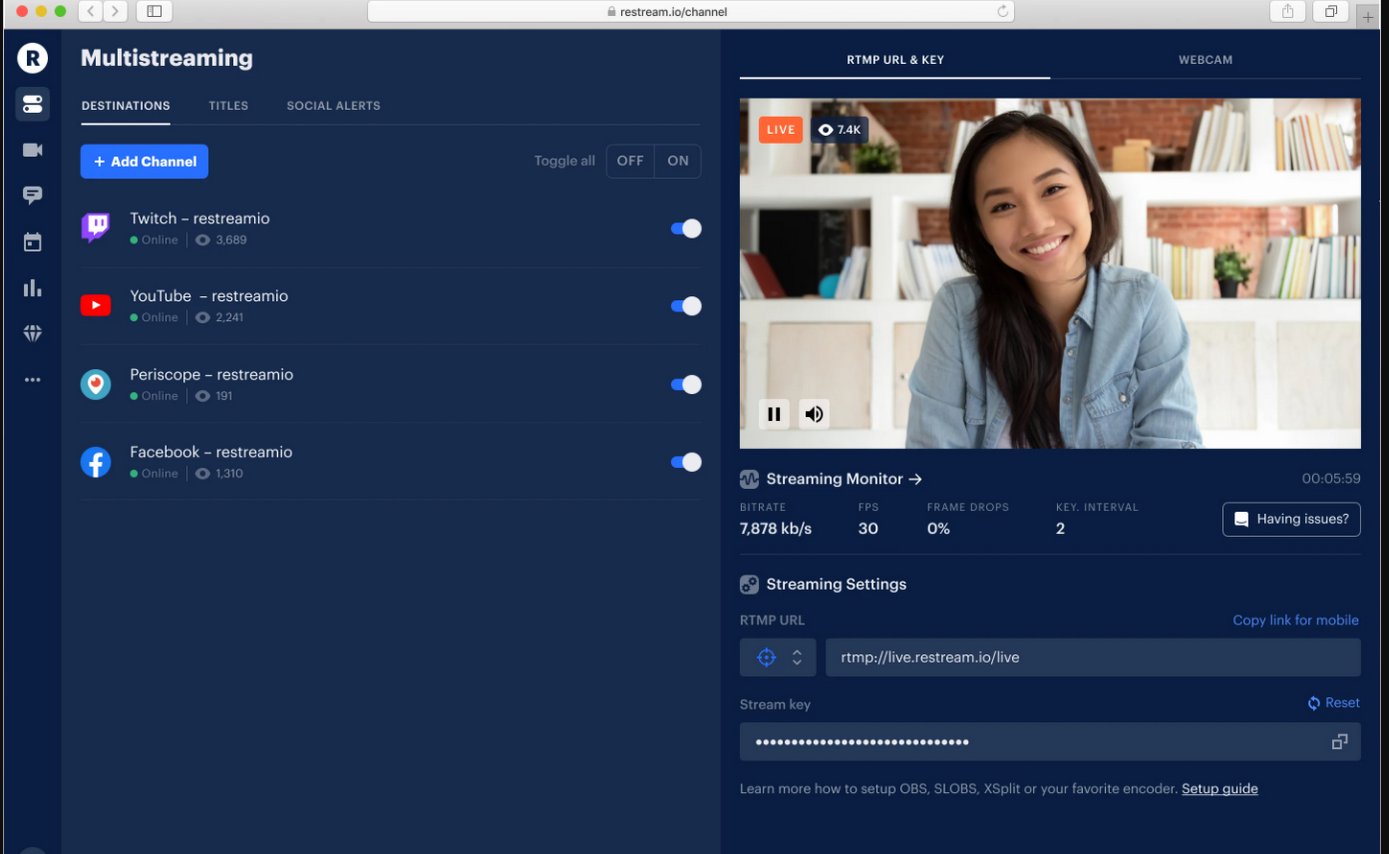The width and height of the screenshot is (1389, 854).
Task: Disable the Facebook destination
Action: click(x=685, y=462)
